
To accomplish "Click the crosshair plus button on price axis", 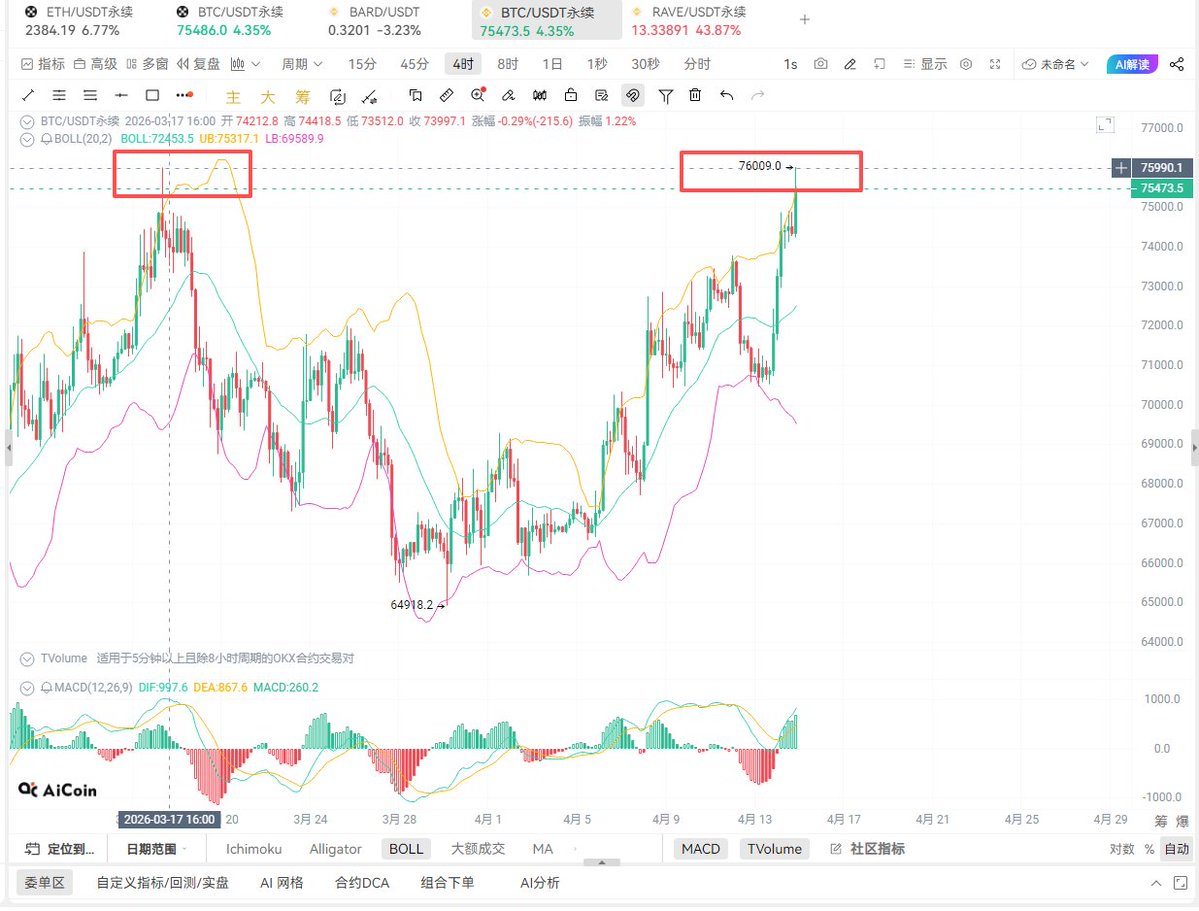I will [x=1121, y=168].
